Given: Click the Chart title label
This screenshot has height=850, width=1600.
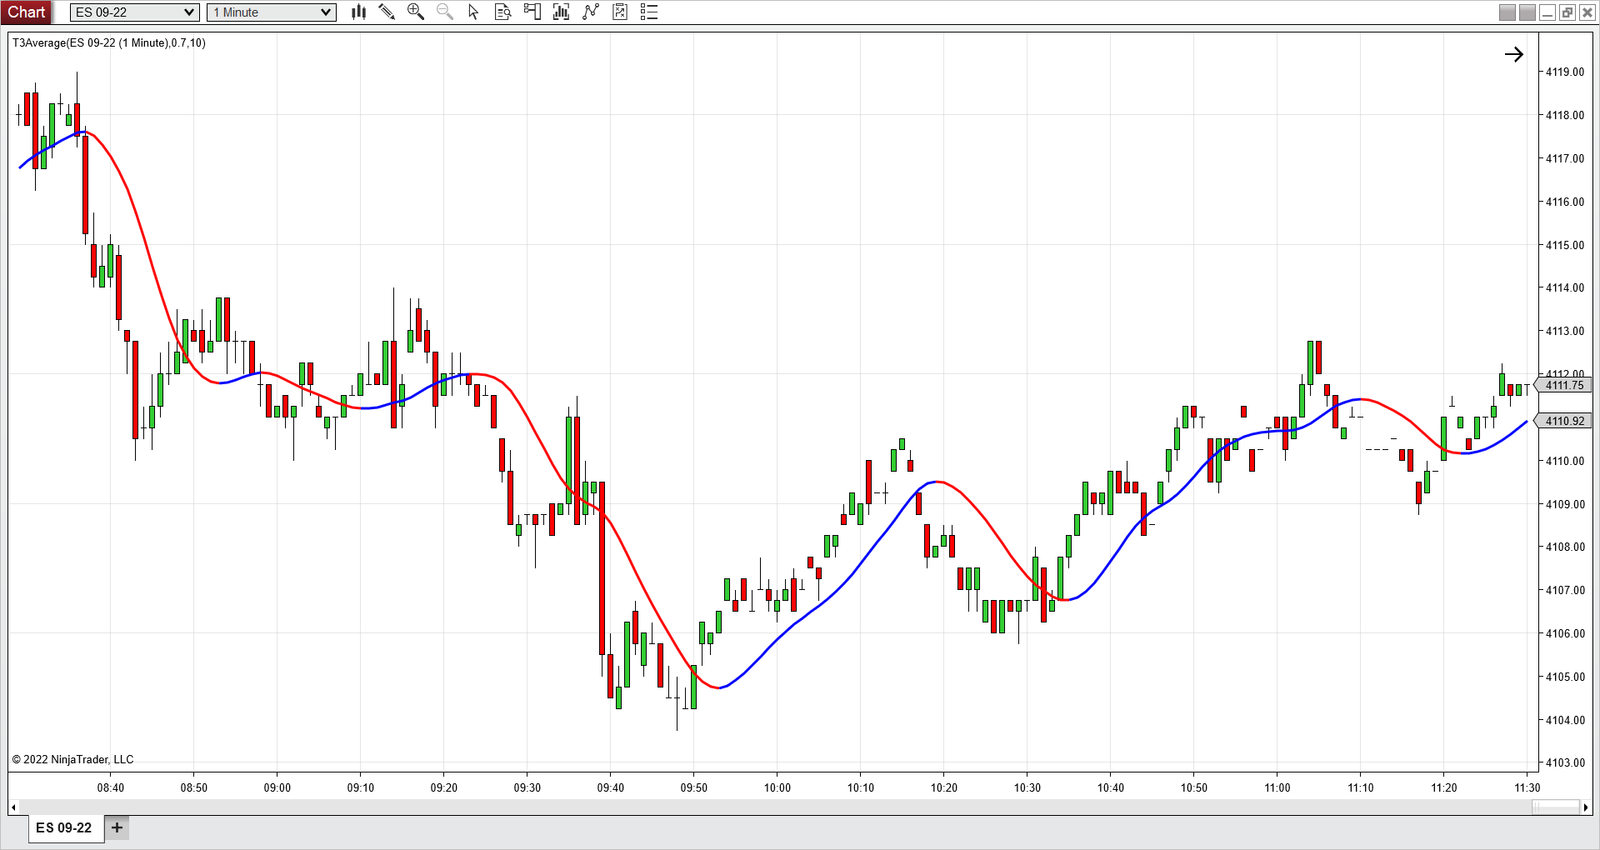Looking at the screenshot, I should 27,12.
